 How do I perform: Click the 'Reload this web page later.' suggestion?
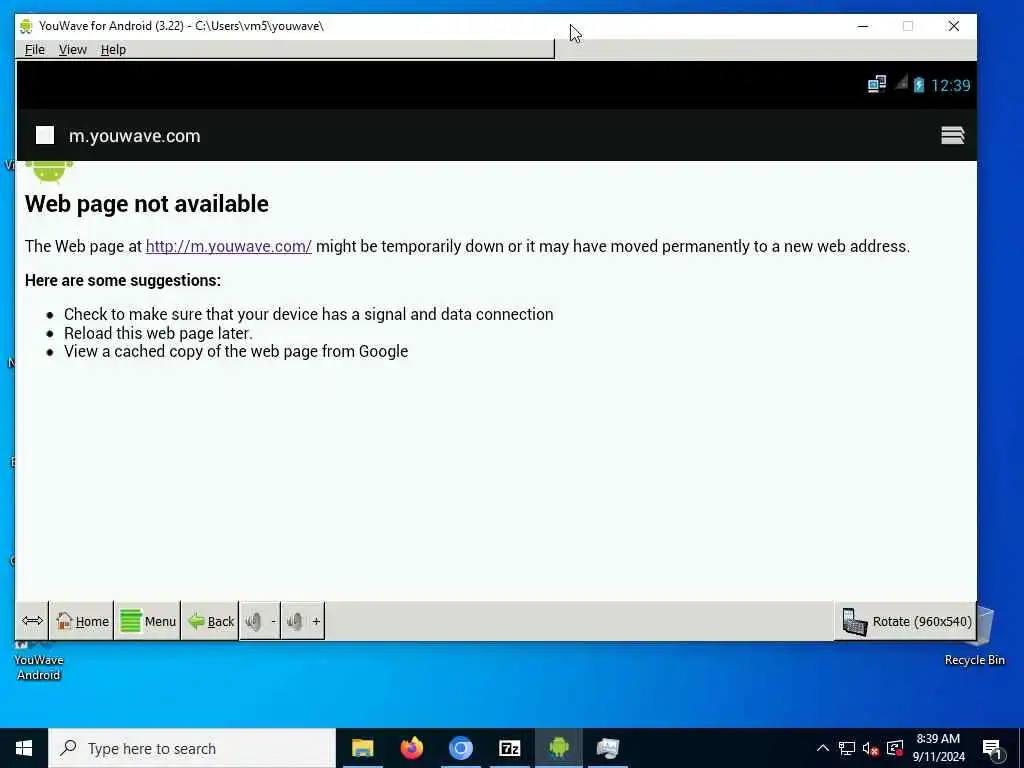tap(158, 333)
